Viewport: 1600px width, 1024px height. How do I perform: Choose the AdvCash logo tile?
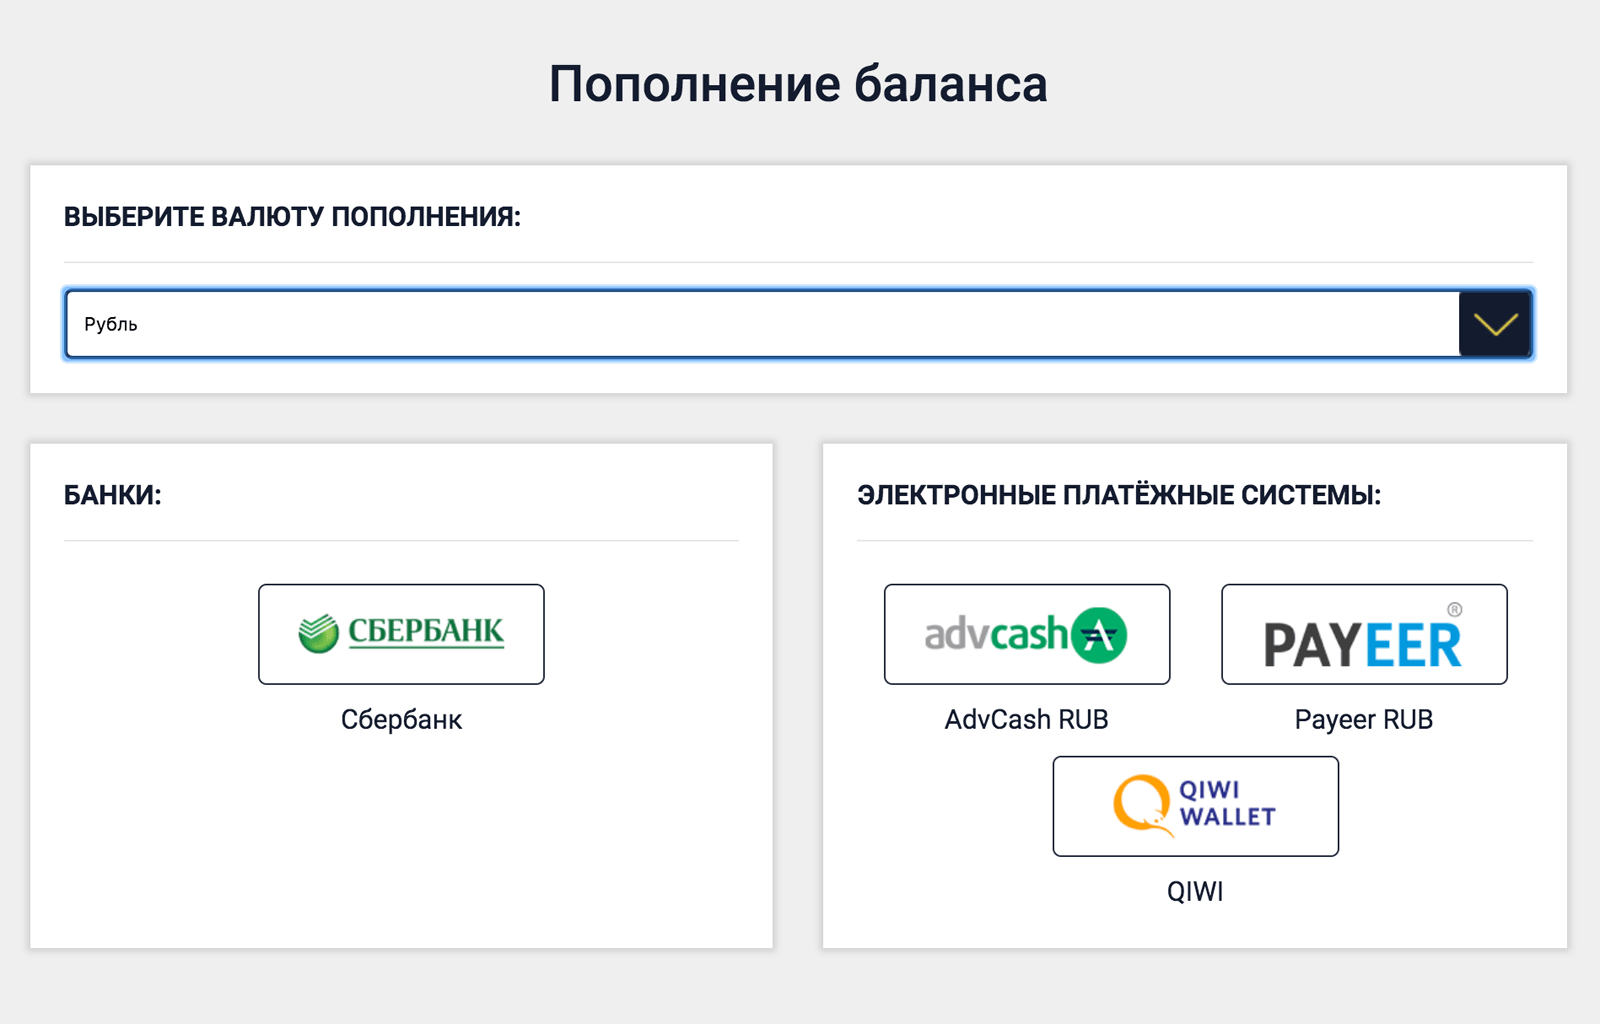coord(1027,634)
